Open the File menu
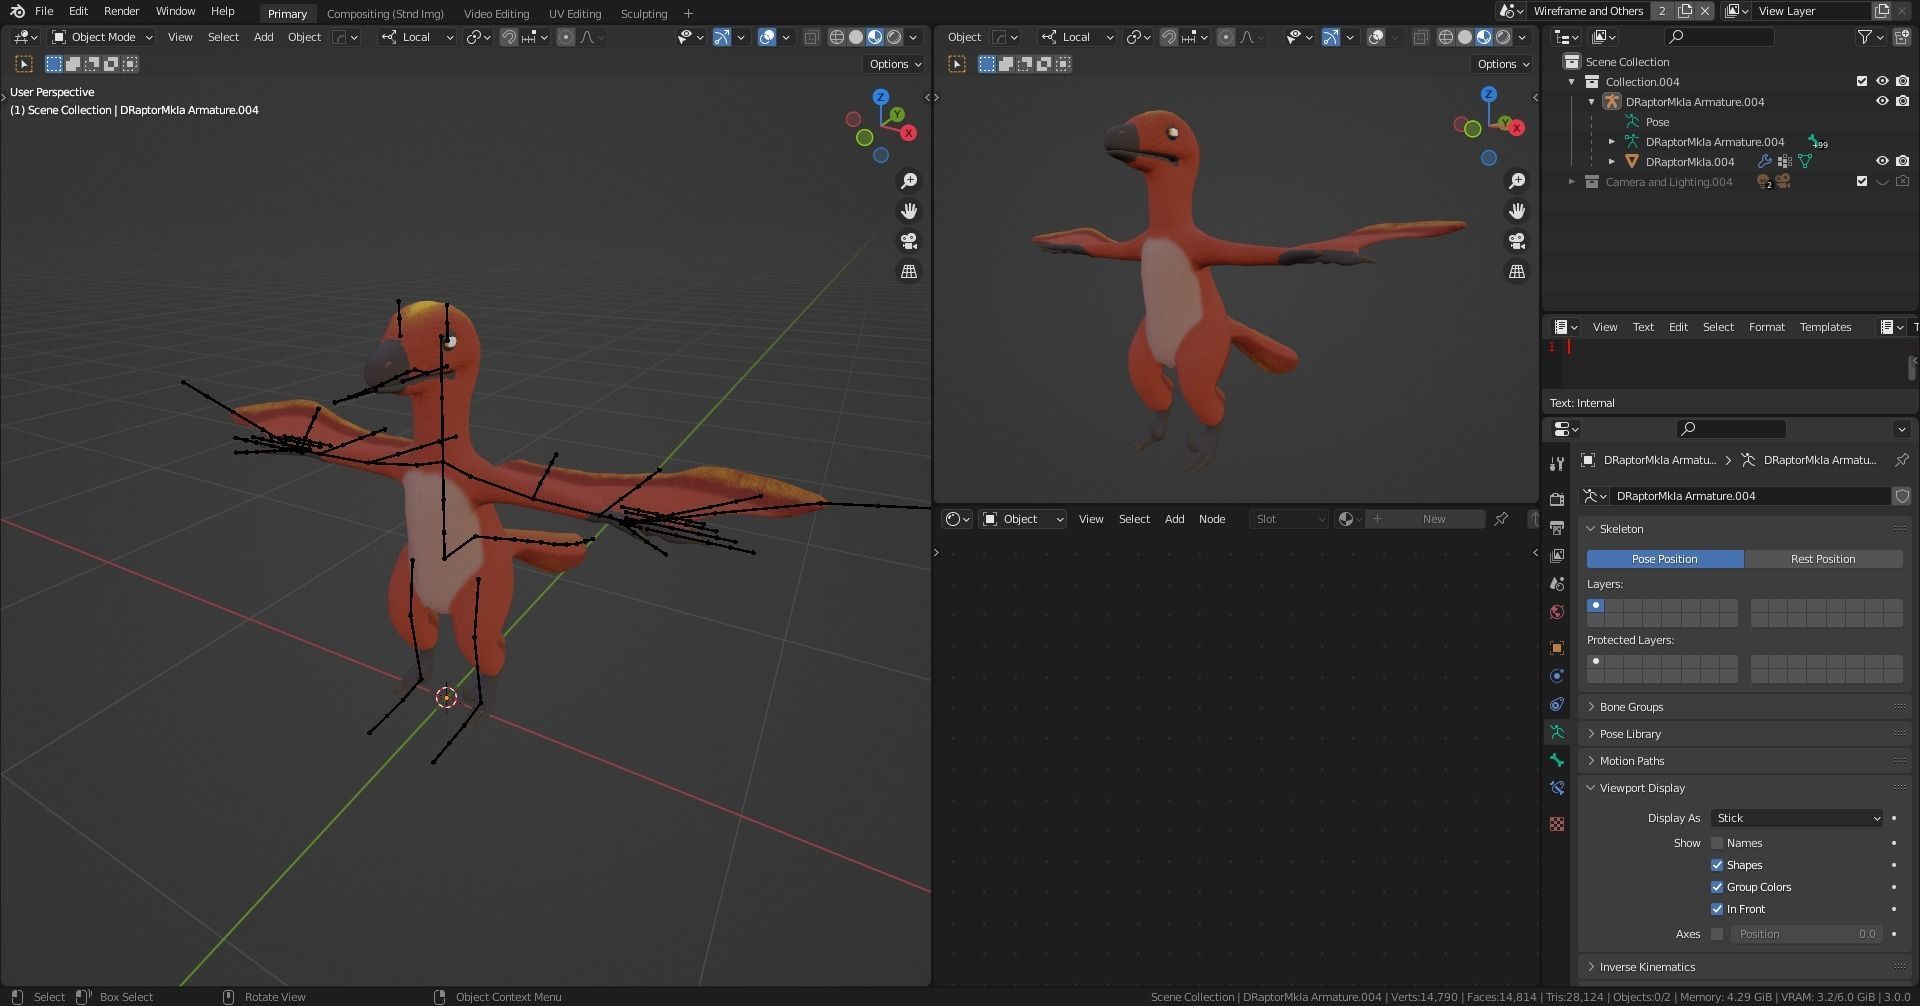This screenshot has width=1920, height=1006. click(44, 11)
